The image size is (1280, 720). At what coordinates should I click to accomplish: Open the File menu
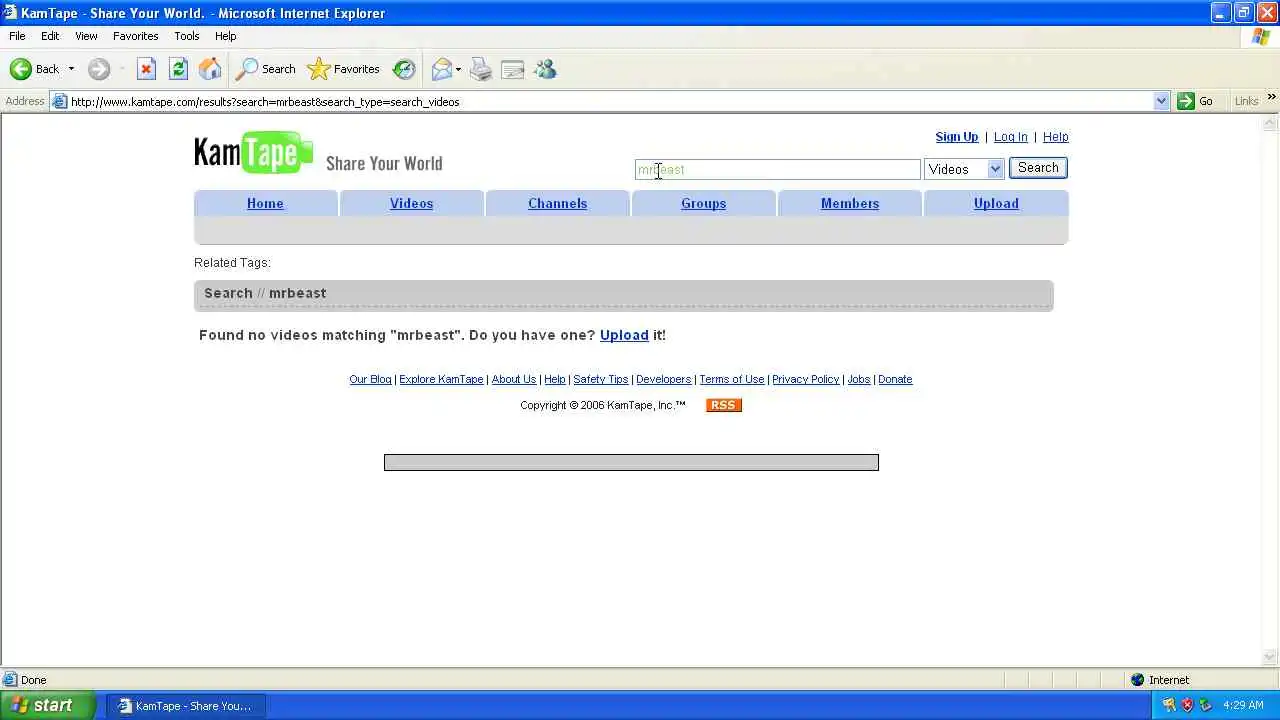(x=17, y=36)
